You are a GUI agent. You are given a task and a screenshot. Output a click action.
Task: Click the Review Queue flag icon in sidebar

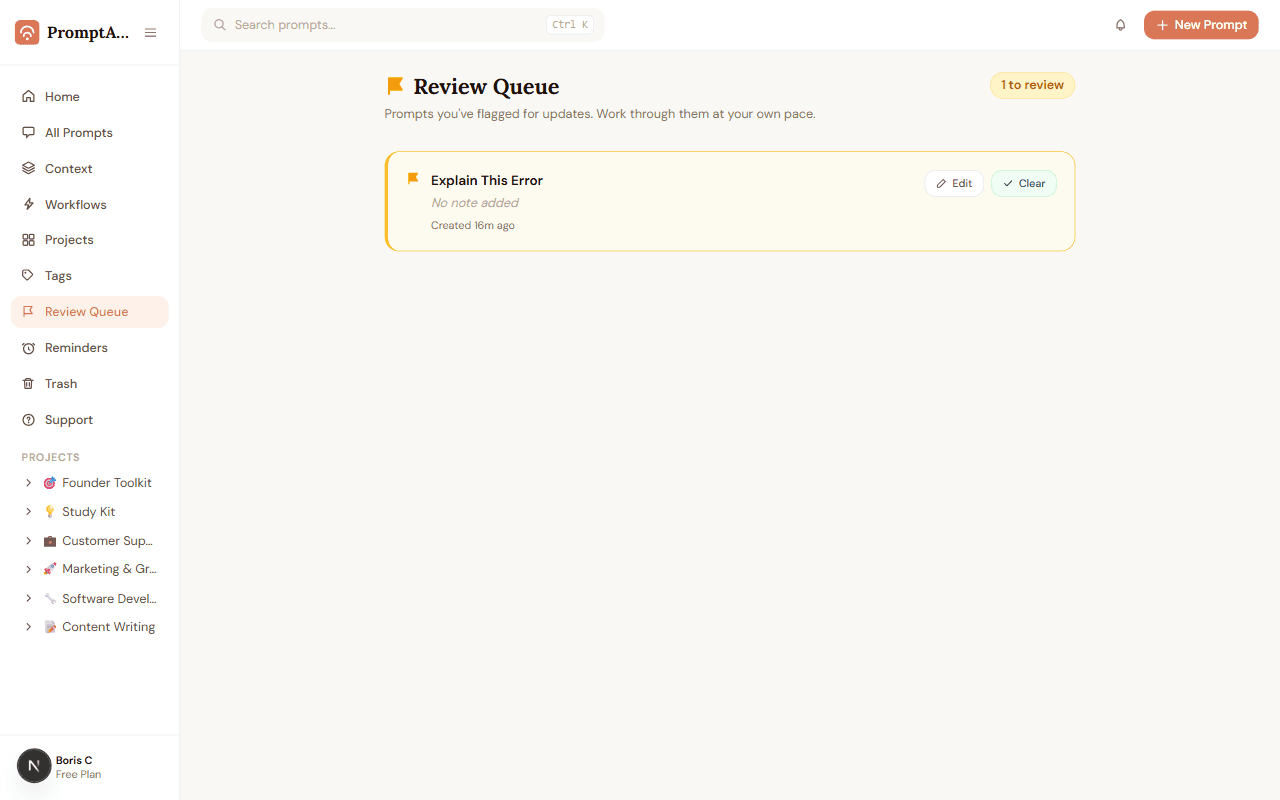(28, 312)
